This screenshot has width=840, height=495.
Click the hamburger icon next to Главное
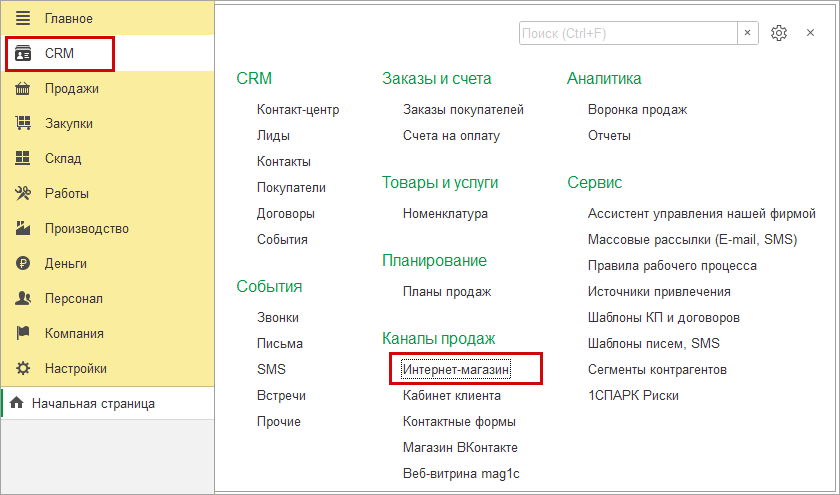coord(24,18)
